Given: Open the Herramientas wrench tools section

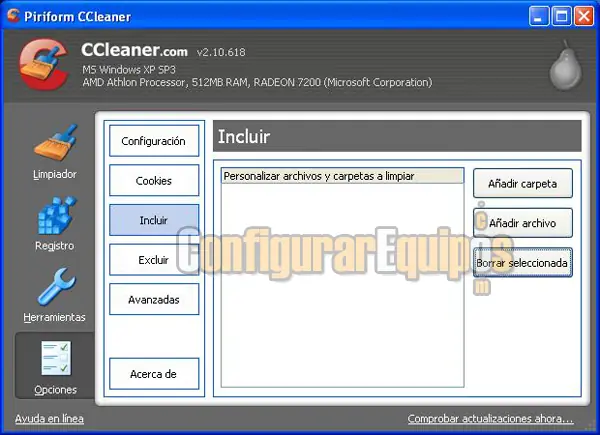Looking at the screenshot, I should [x=54, y=295].
